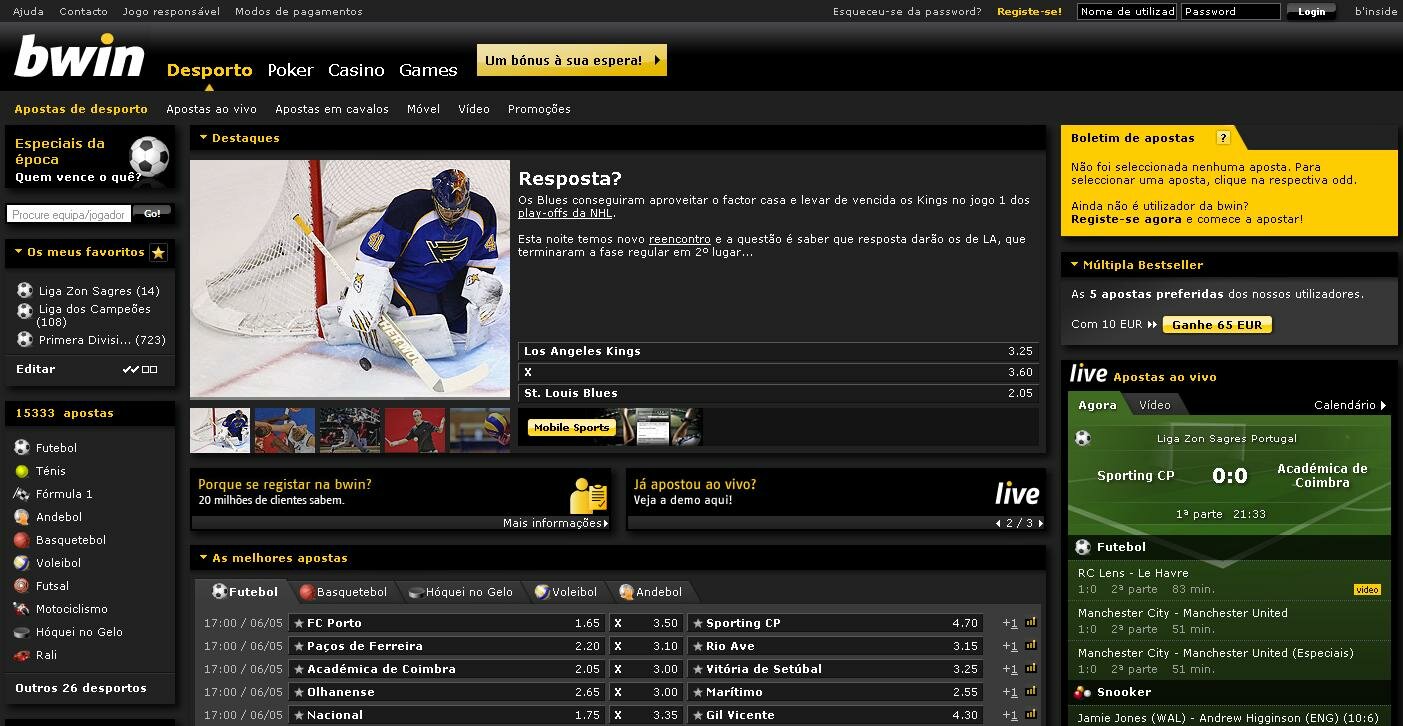Bet on Los Angeles Kings at 3.25
1403x726 pixels.
pos(778,351)
